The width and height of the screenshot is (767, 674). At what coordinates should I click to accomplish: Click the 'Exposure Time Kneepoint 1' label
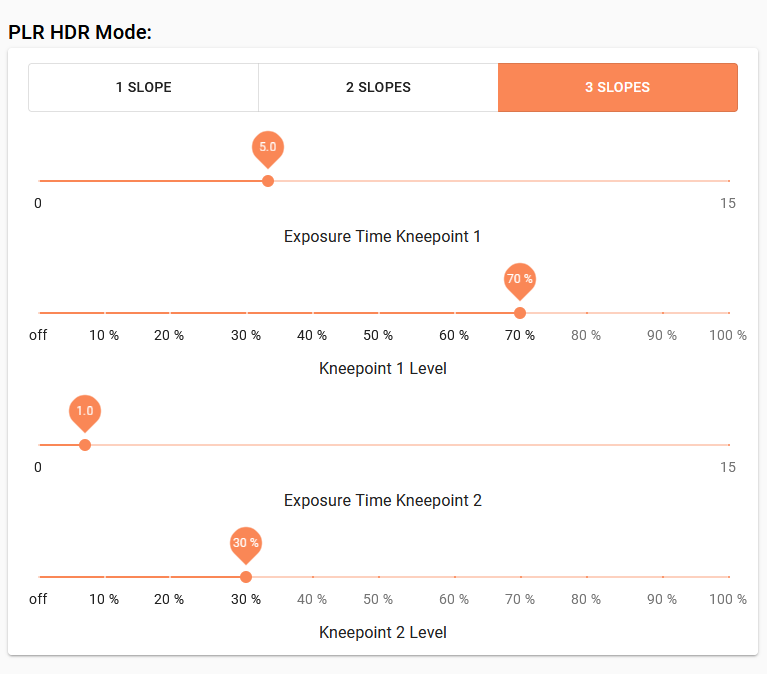[x=383, y=237]
